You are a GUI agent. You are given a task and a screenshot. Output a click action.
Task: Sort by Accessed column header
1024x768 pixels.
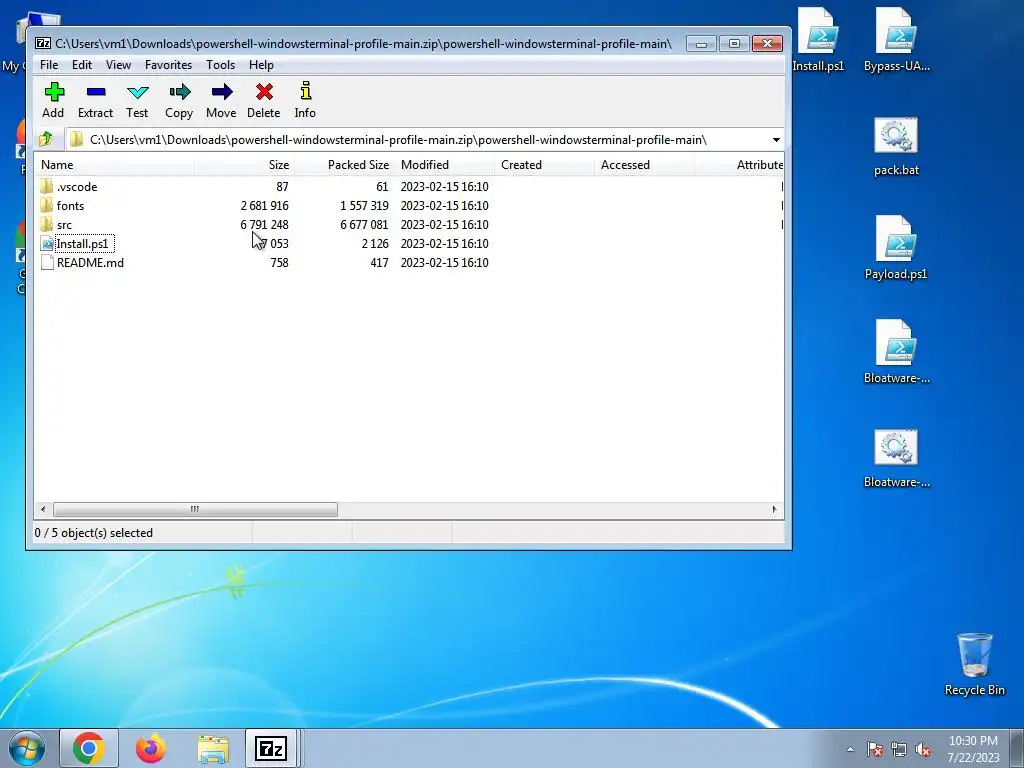point(644,165)
